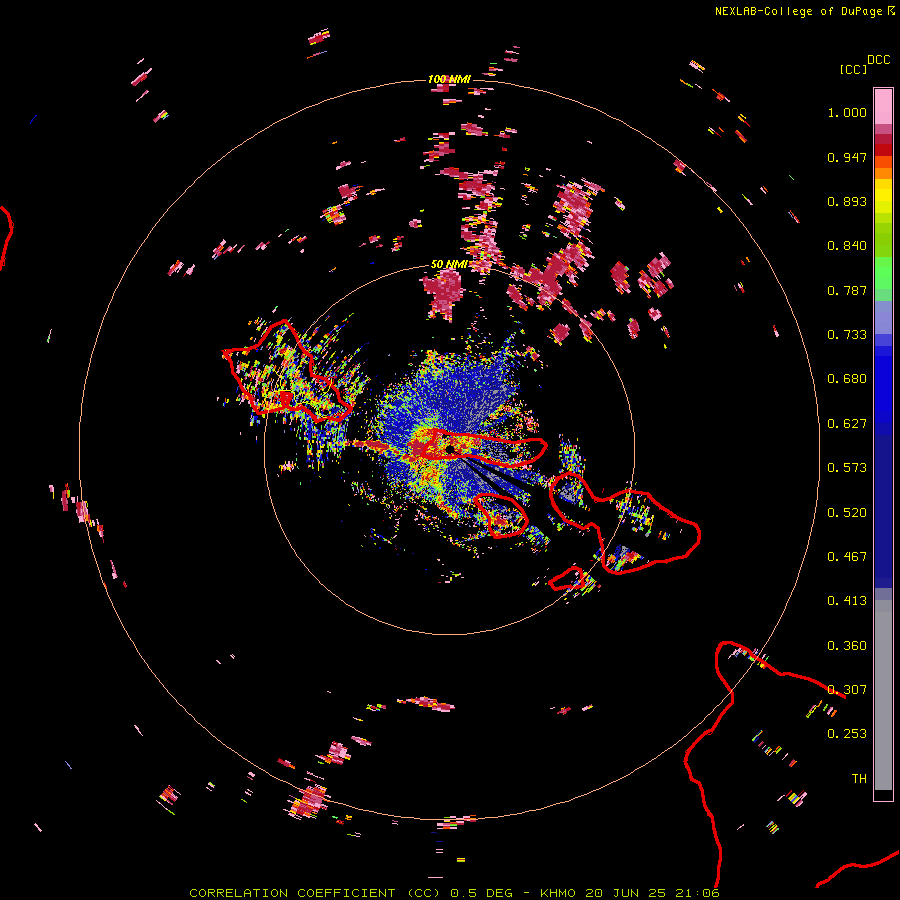The width and height of the screenshot is (900, 900).
Task: Click the black radar site dot at center
Action: pyautogui.click(x=450, y=449)
